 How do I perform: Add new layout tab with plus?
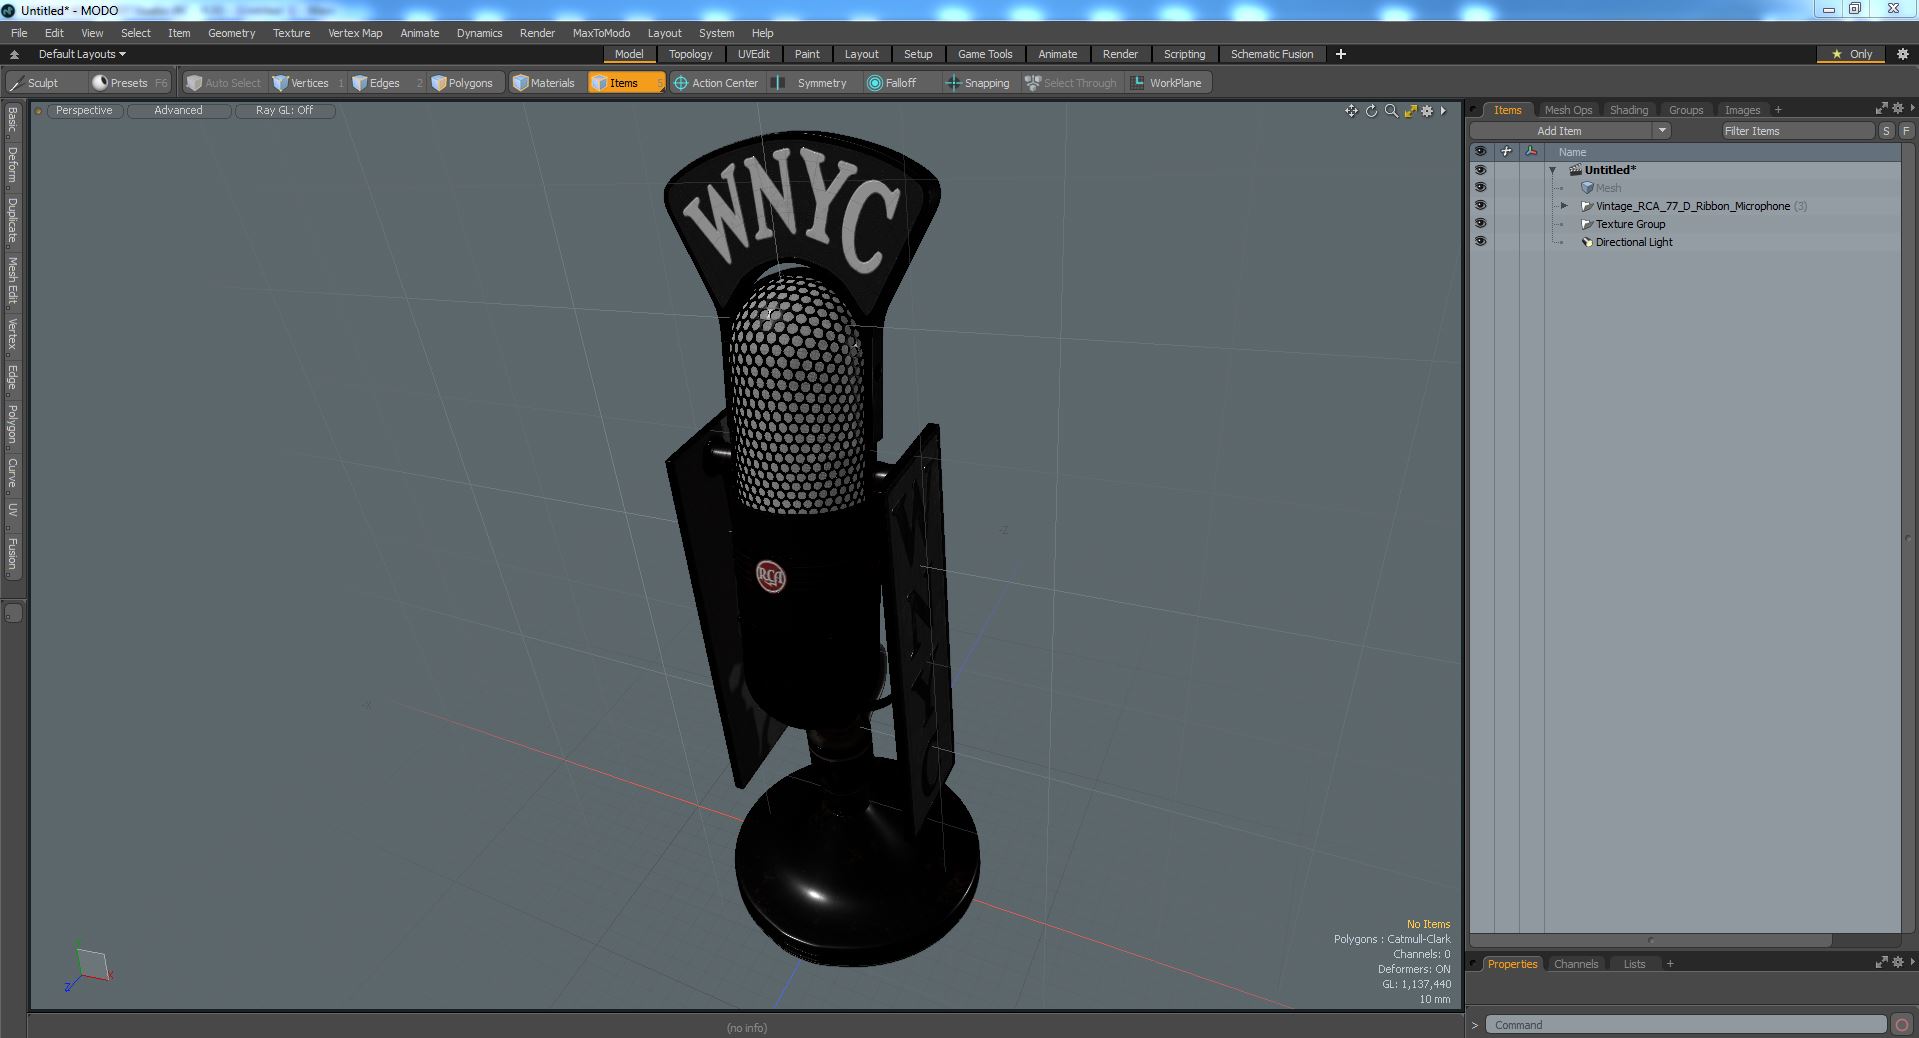click(1341, 54)
